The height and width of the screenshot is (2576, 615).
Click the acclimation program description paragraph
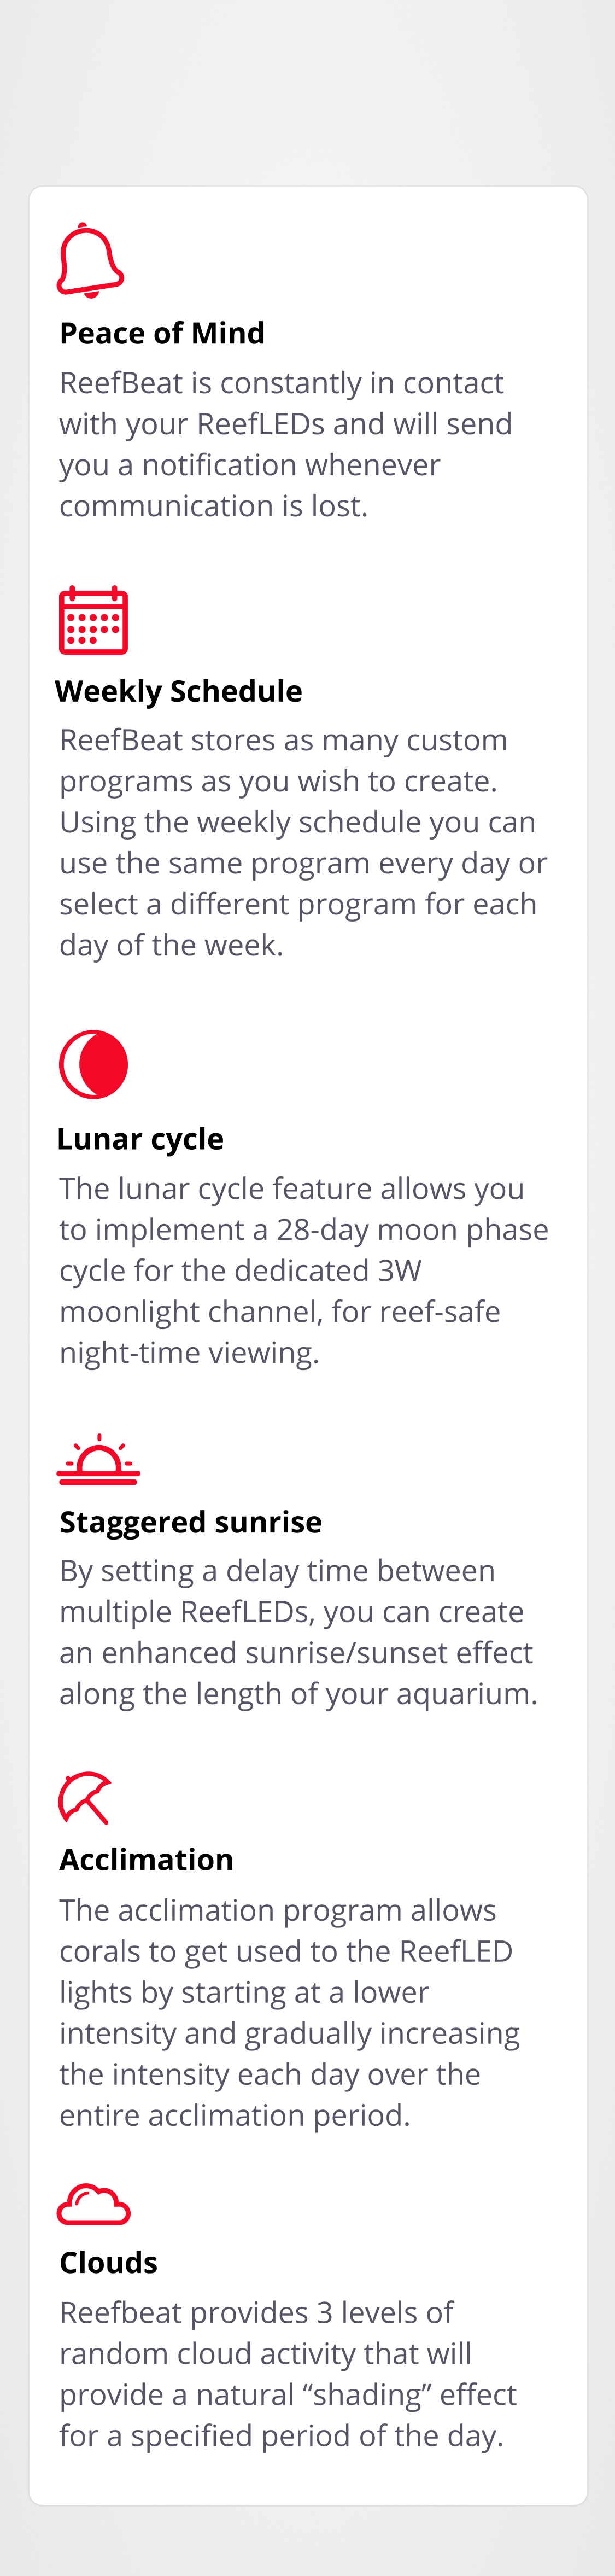point(290,2012)
